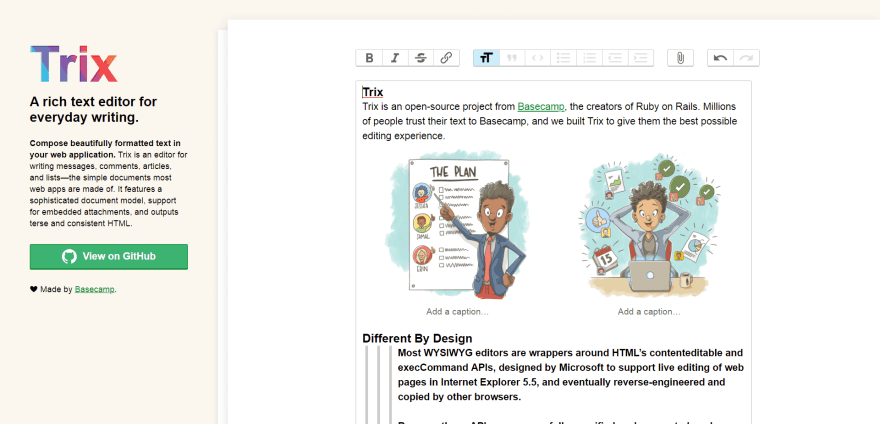Click the code block icon
The height and width of the screenshot is (424, 880).
[x=538, y=58]
